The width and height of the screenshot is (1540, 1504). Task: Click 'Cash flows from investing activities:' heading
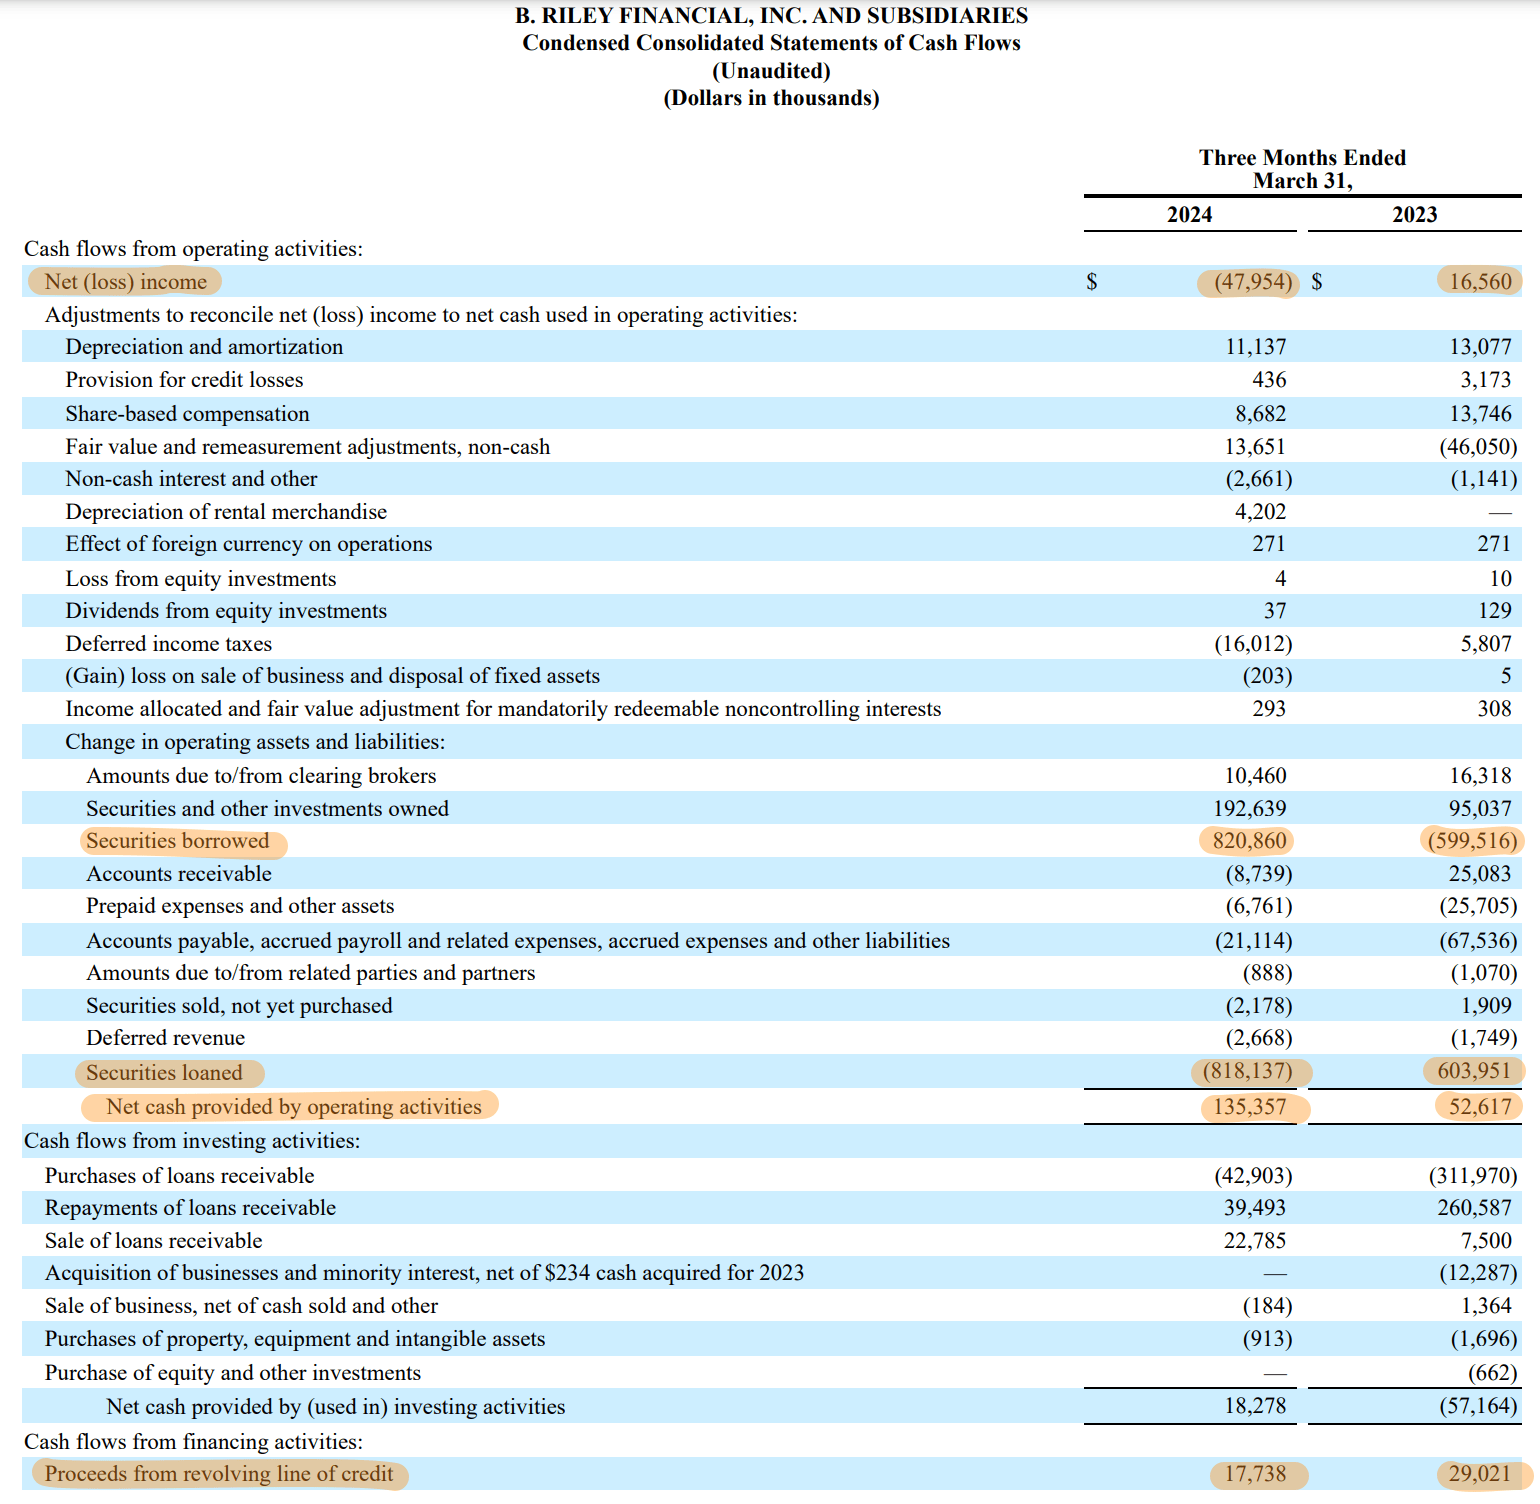point(192,1141)
